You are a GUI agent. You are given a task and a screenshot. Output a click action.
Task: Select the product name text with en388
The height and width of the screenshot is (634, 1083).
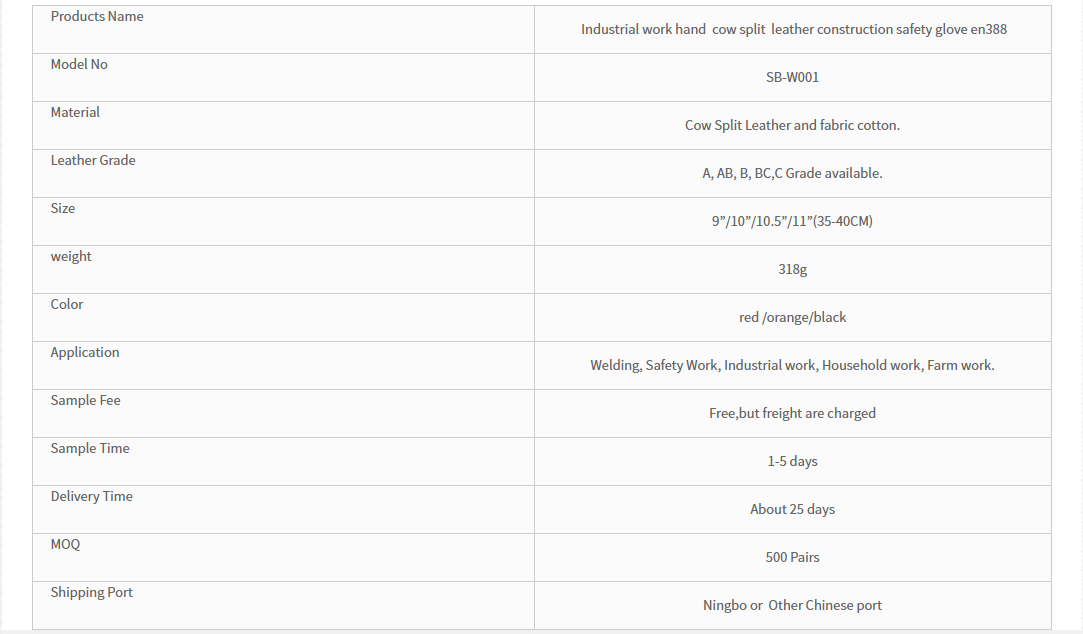click(x=794, y=30)
